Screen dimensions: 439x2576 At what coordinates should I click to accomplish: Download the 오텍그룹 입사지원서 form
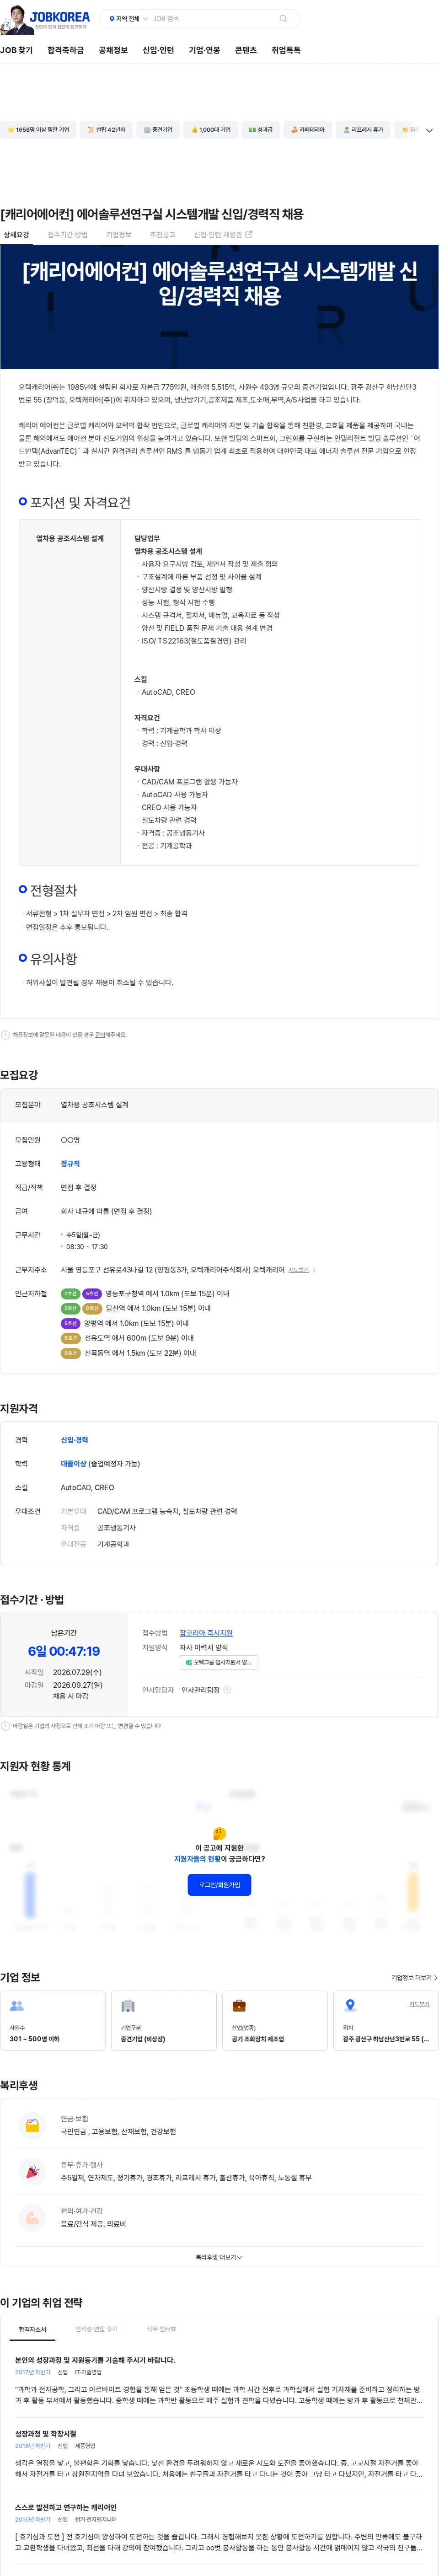point(219,1662)
